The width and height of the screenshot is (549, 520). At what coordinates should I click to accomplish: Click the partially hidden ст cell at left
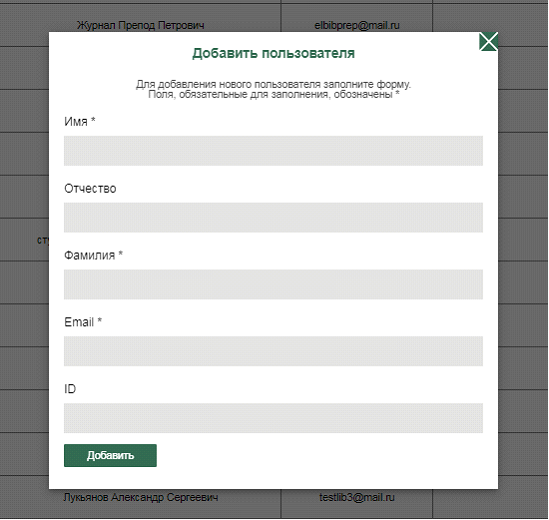tap(43, 240)
